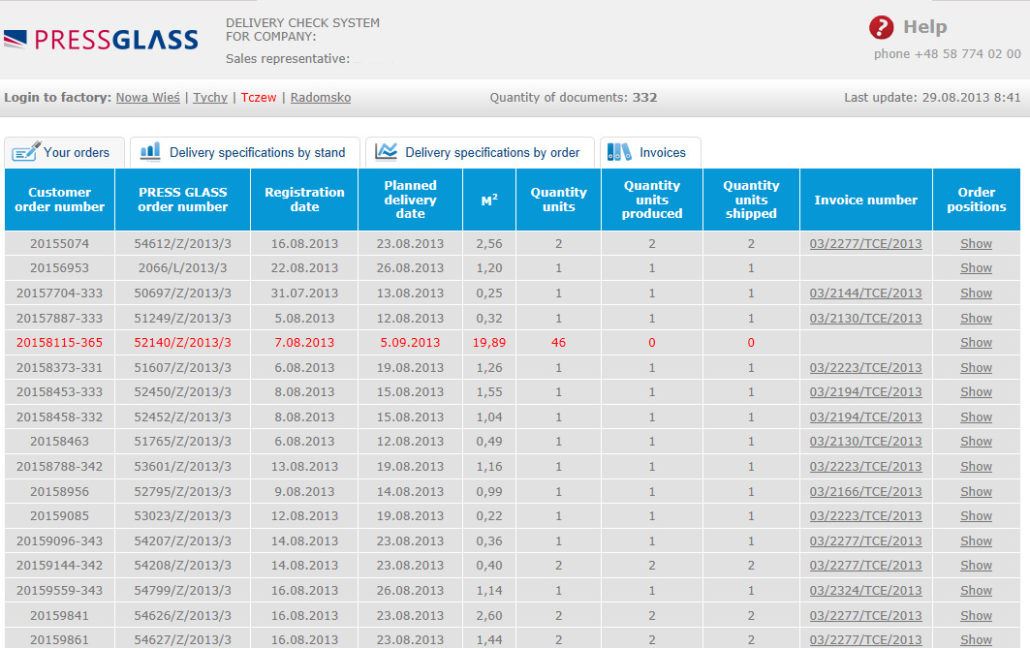Open invoice 03/2277/TCE/2013 for order 20159144-342
Image resolution: width=1030 pixels, height=648 pixels.
(866, 565)
